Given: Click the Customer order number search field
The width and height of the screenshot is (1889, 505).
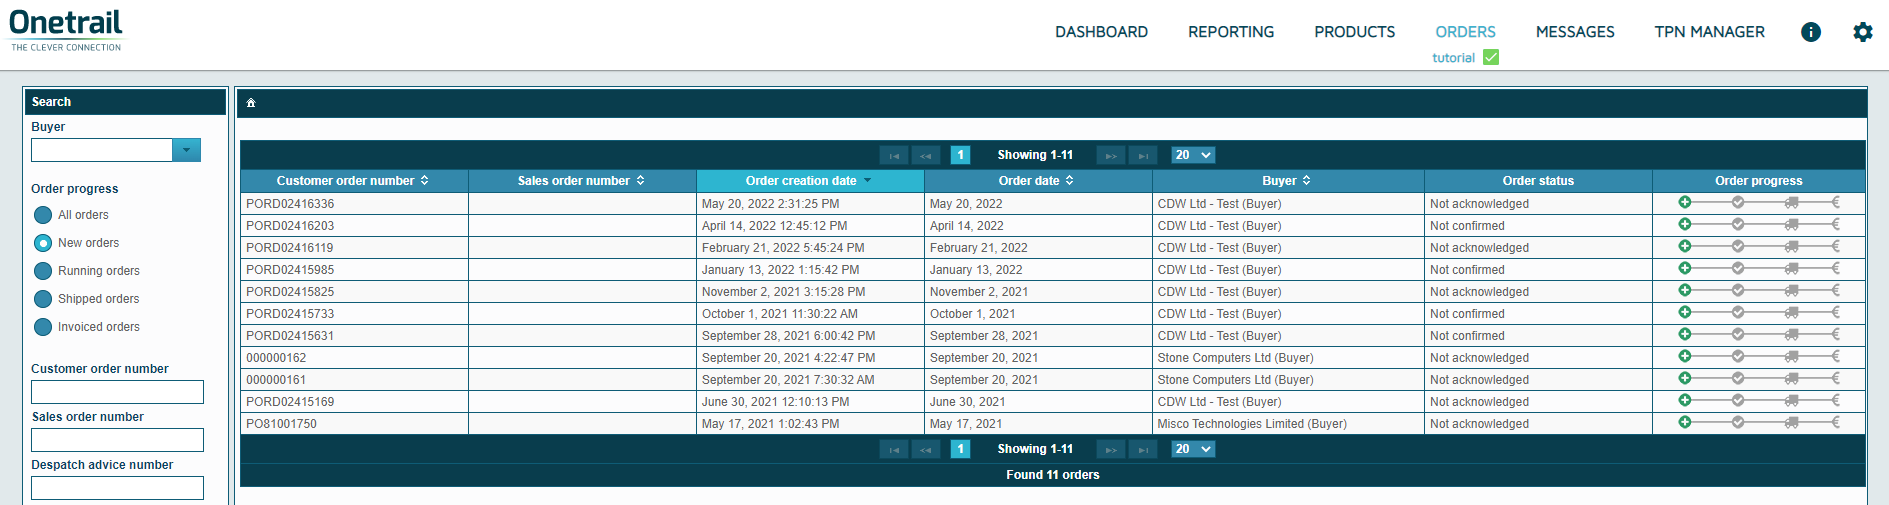Looking at the screenshot, I should coord(117,392).
